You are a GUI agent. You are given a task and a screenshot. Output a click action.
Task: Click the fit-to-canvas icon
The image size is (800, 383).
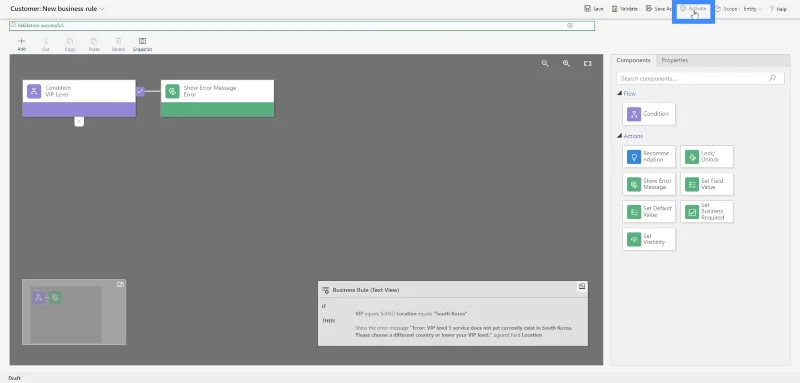pos(588,63)
